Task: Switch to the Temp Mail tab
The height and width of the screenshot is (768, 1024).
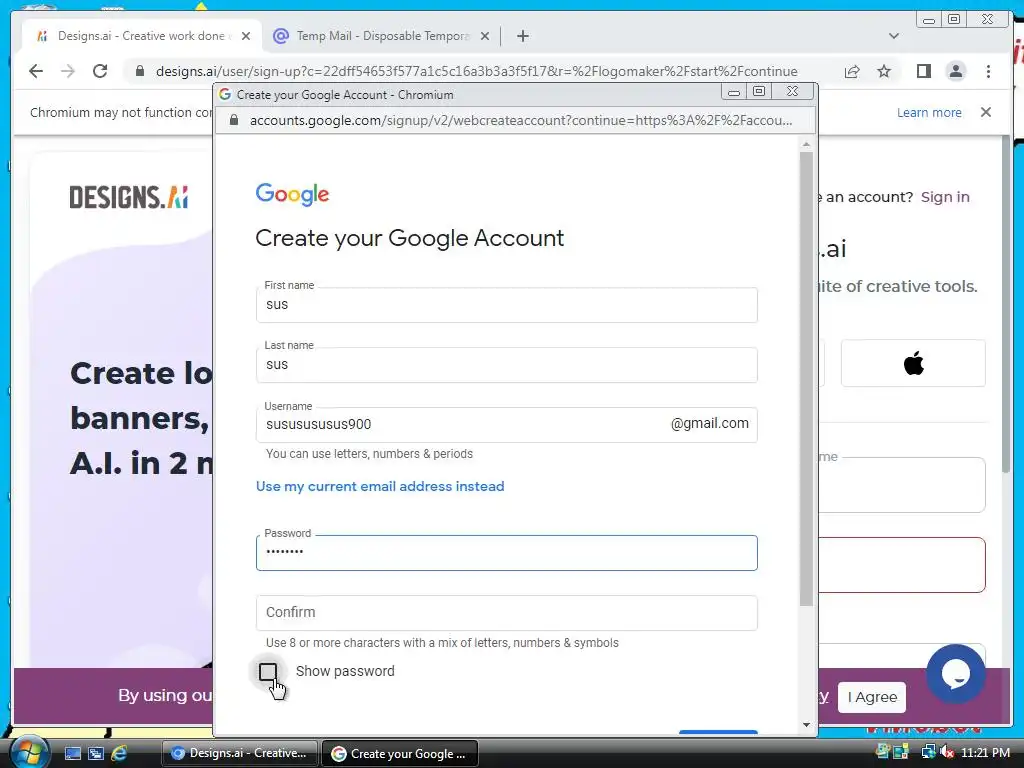Action: click(x=381, y=36)
